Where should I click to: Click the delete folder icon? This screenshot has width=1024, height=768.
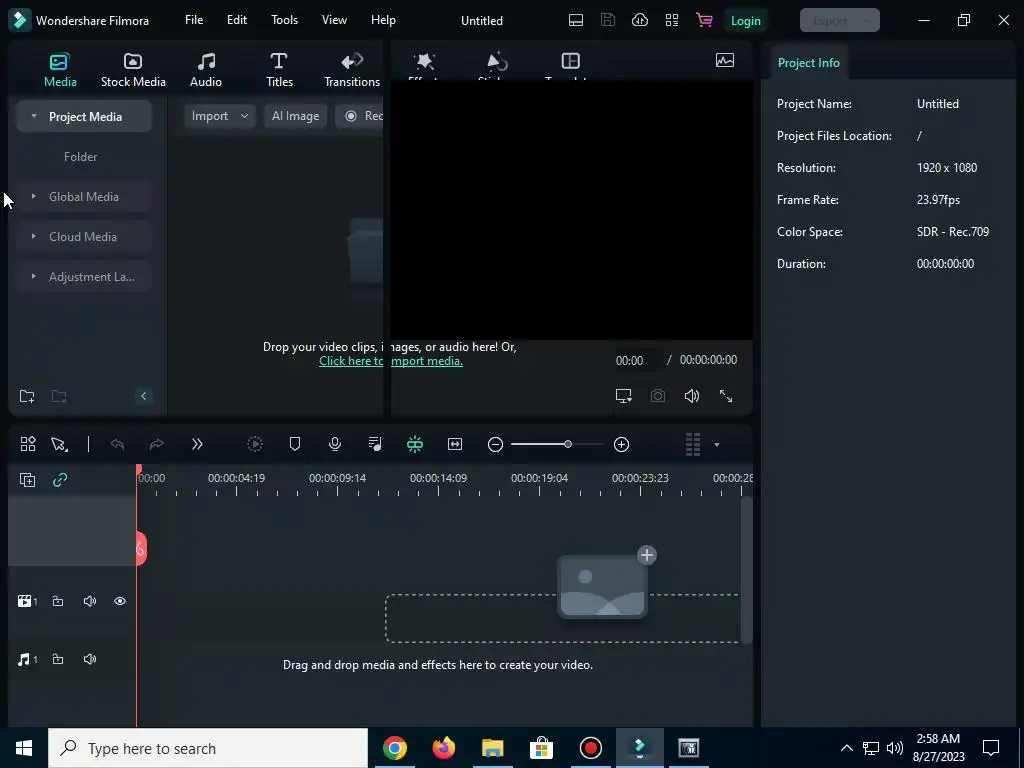(59, 396)
